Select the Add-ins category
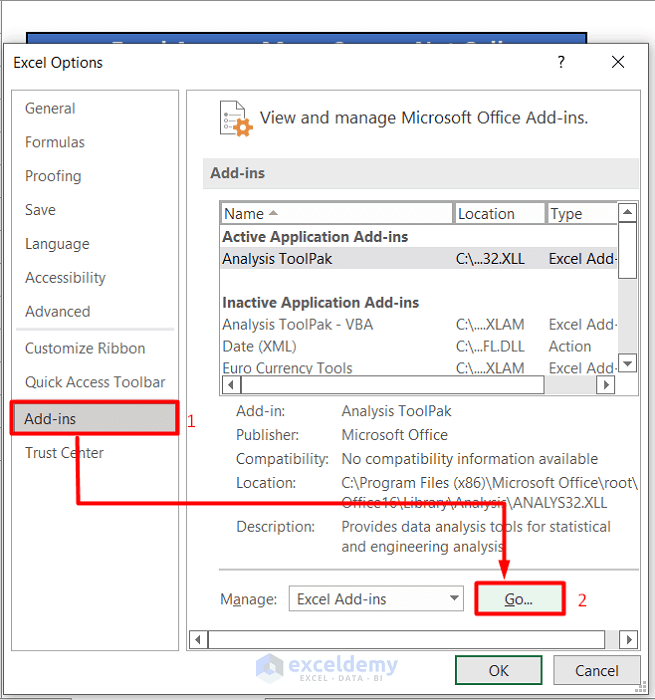Image resolution: width=655 pixels, height=700 pixels. click(x=95, y=418)
